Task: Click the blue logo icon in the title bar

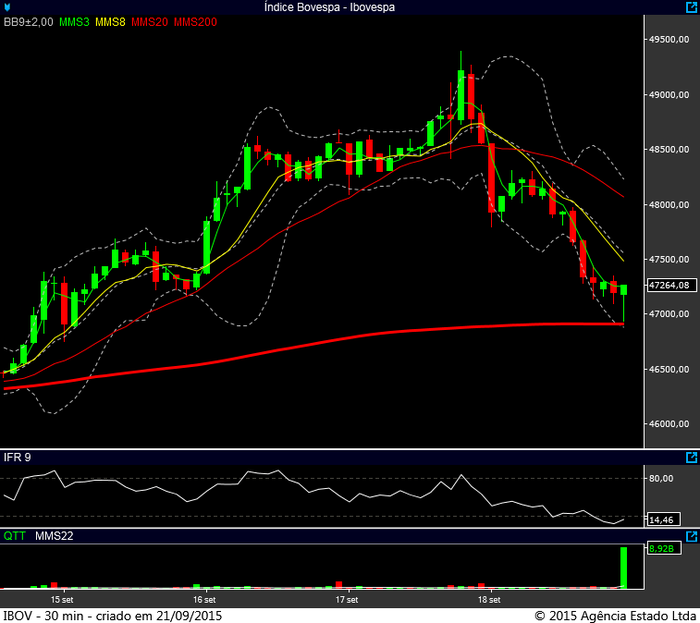Action: [x=9, y=7]
